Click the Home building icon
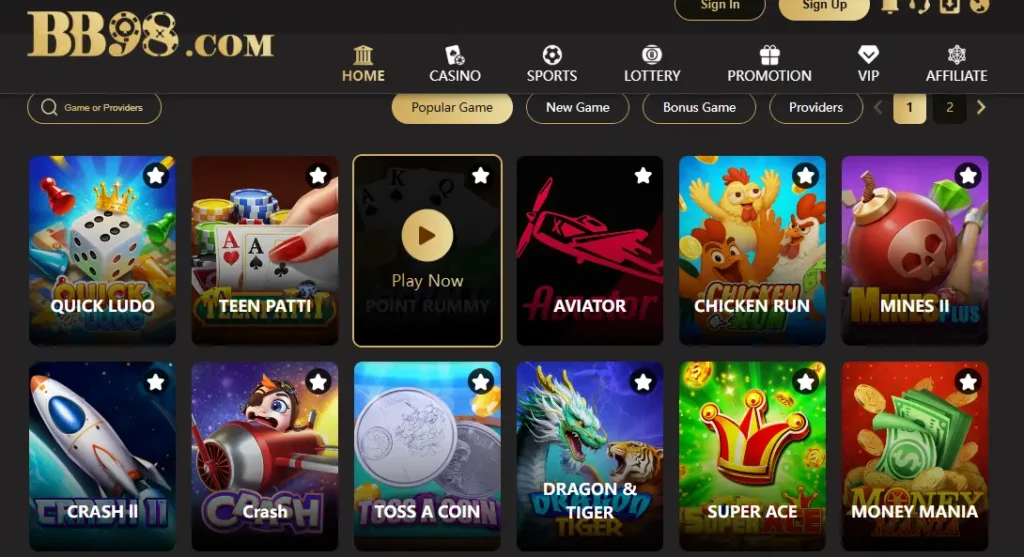The width and height of the screenshot is (1024, 557). coord(363,55)
